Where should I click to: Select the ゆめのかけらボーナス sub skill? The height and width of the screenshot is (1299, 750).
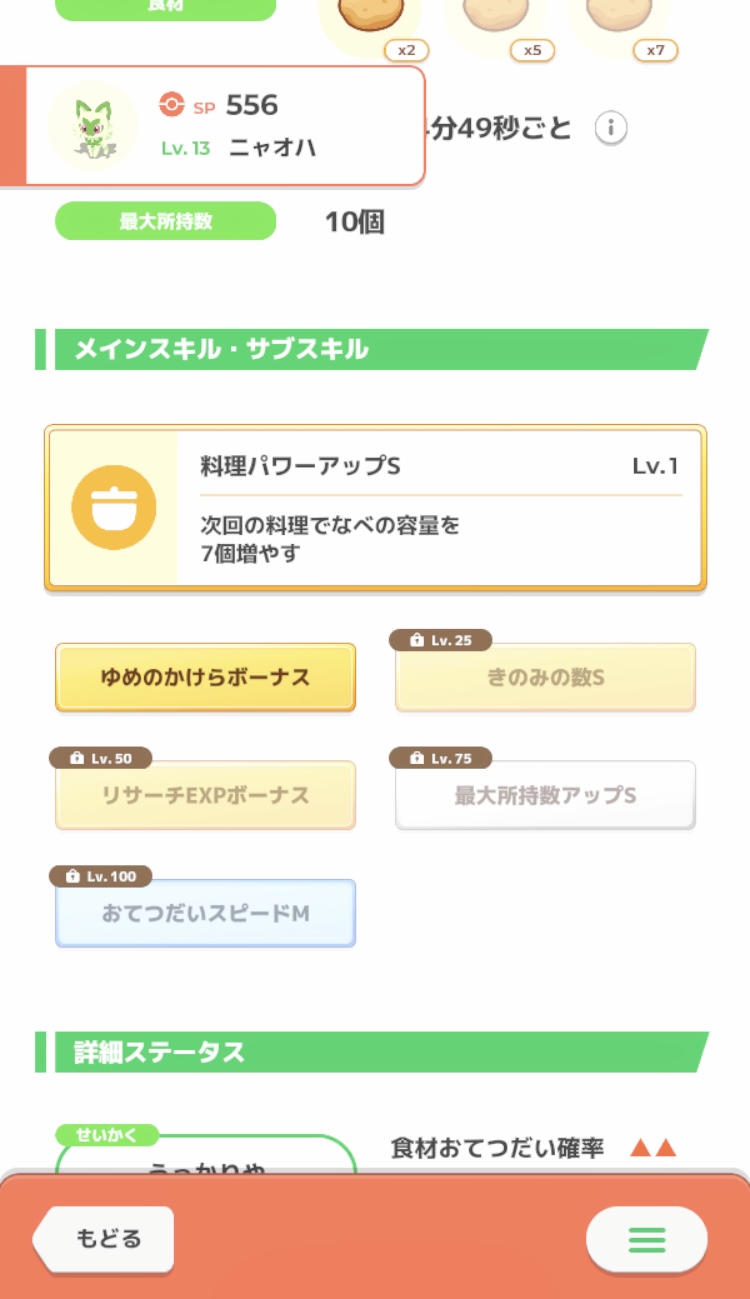(x=205, y=678)
